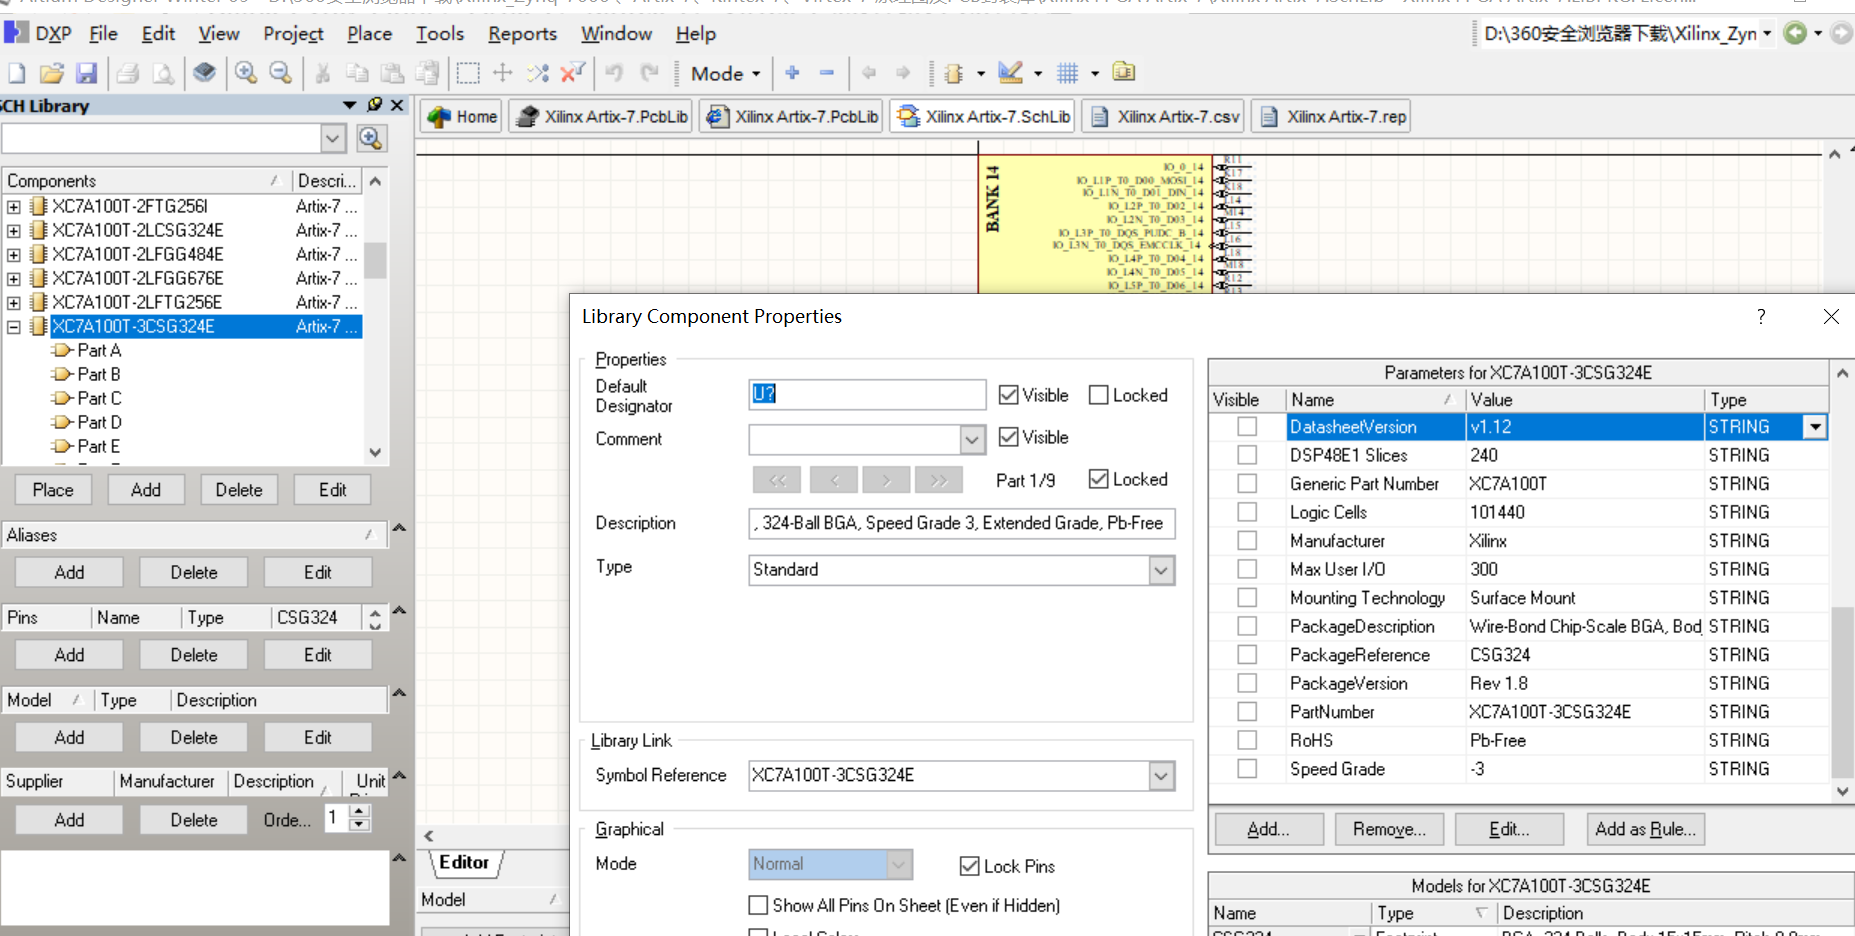Click the Redo arrow icon
Image resolution: width=1855 pixels, height=936 pixels.
coord(650,73)
